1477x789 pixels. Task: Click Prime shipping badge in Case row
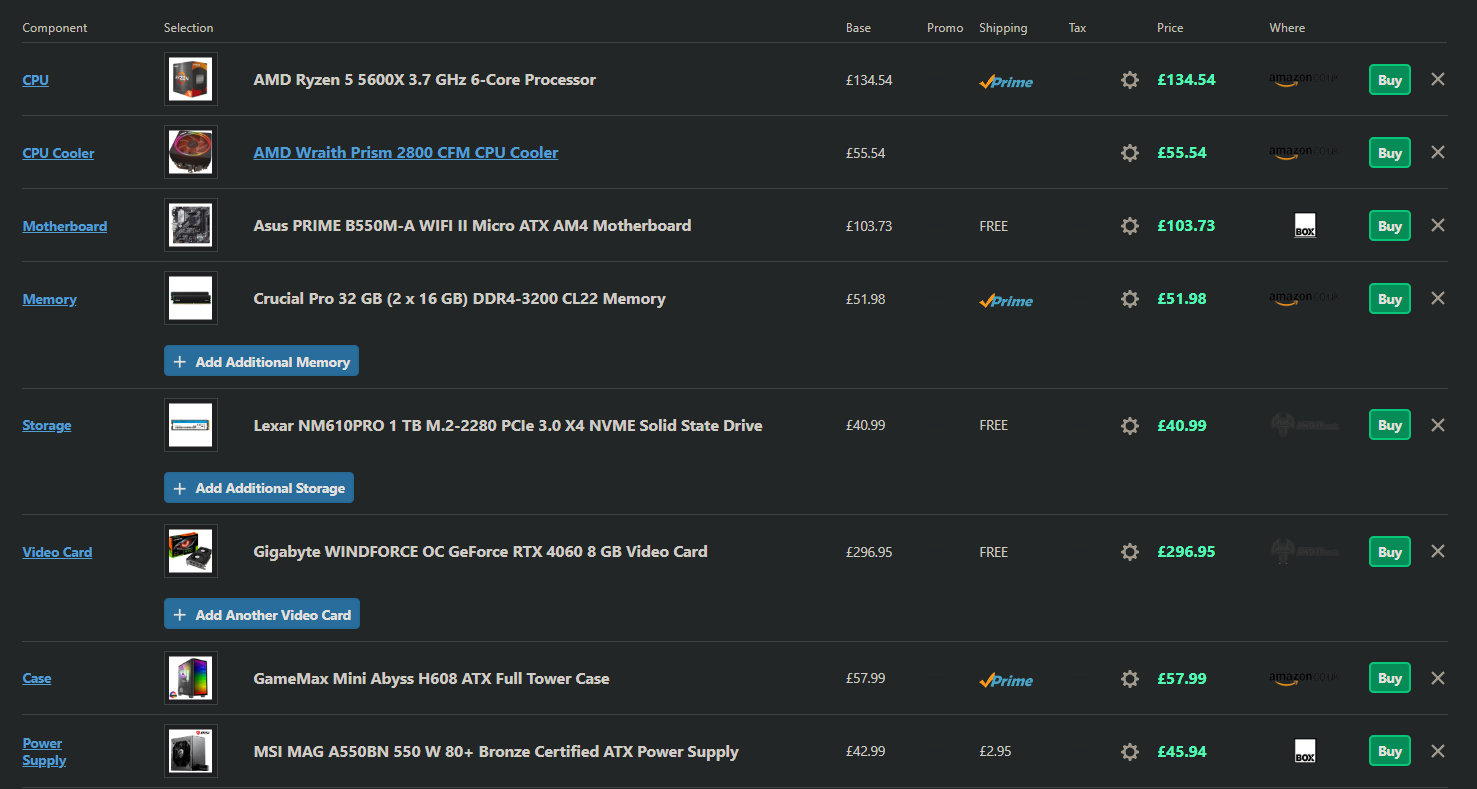pyautogui.click(x=1006, y=681)
